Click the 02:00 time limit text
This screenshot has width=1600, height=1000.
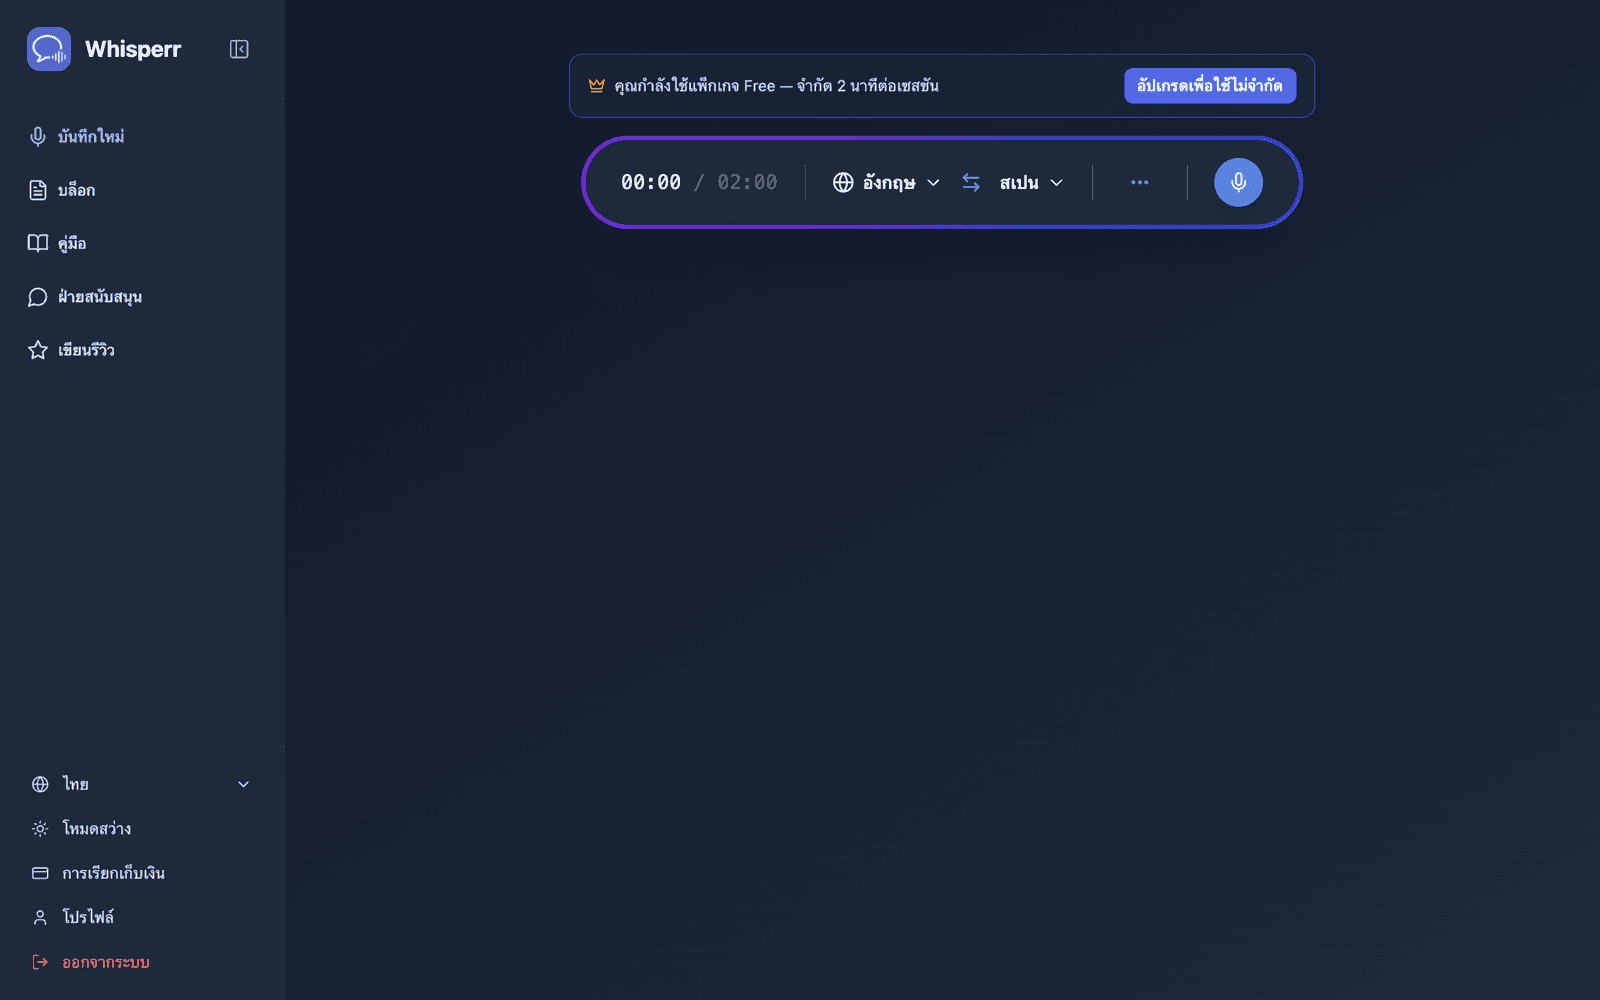747,182
